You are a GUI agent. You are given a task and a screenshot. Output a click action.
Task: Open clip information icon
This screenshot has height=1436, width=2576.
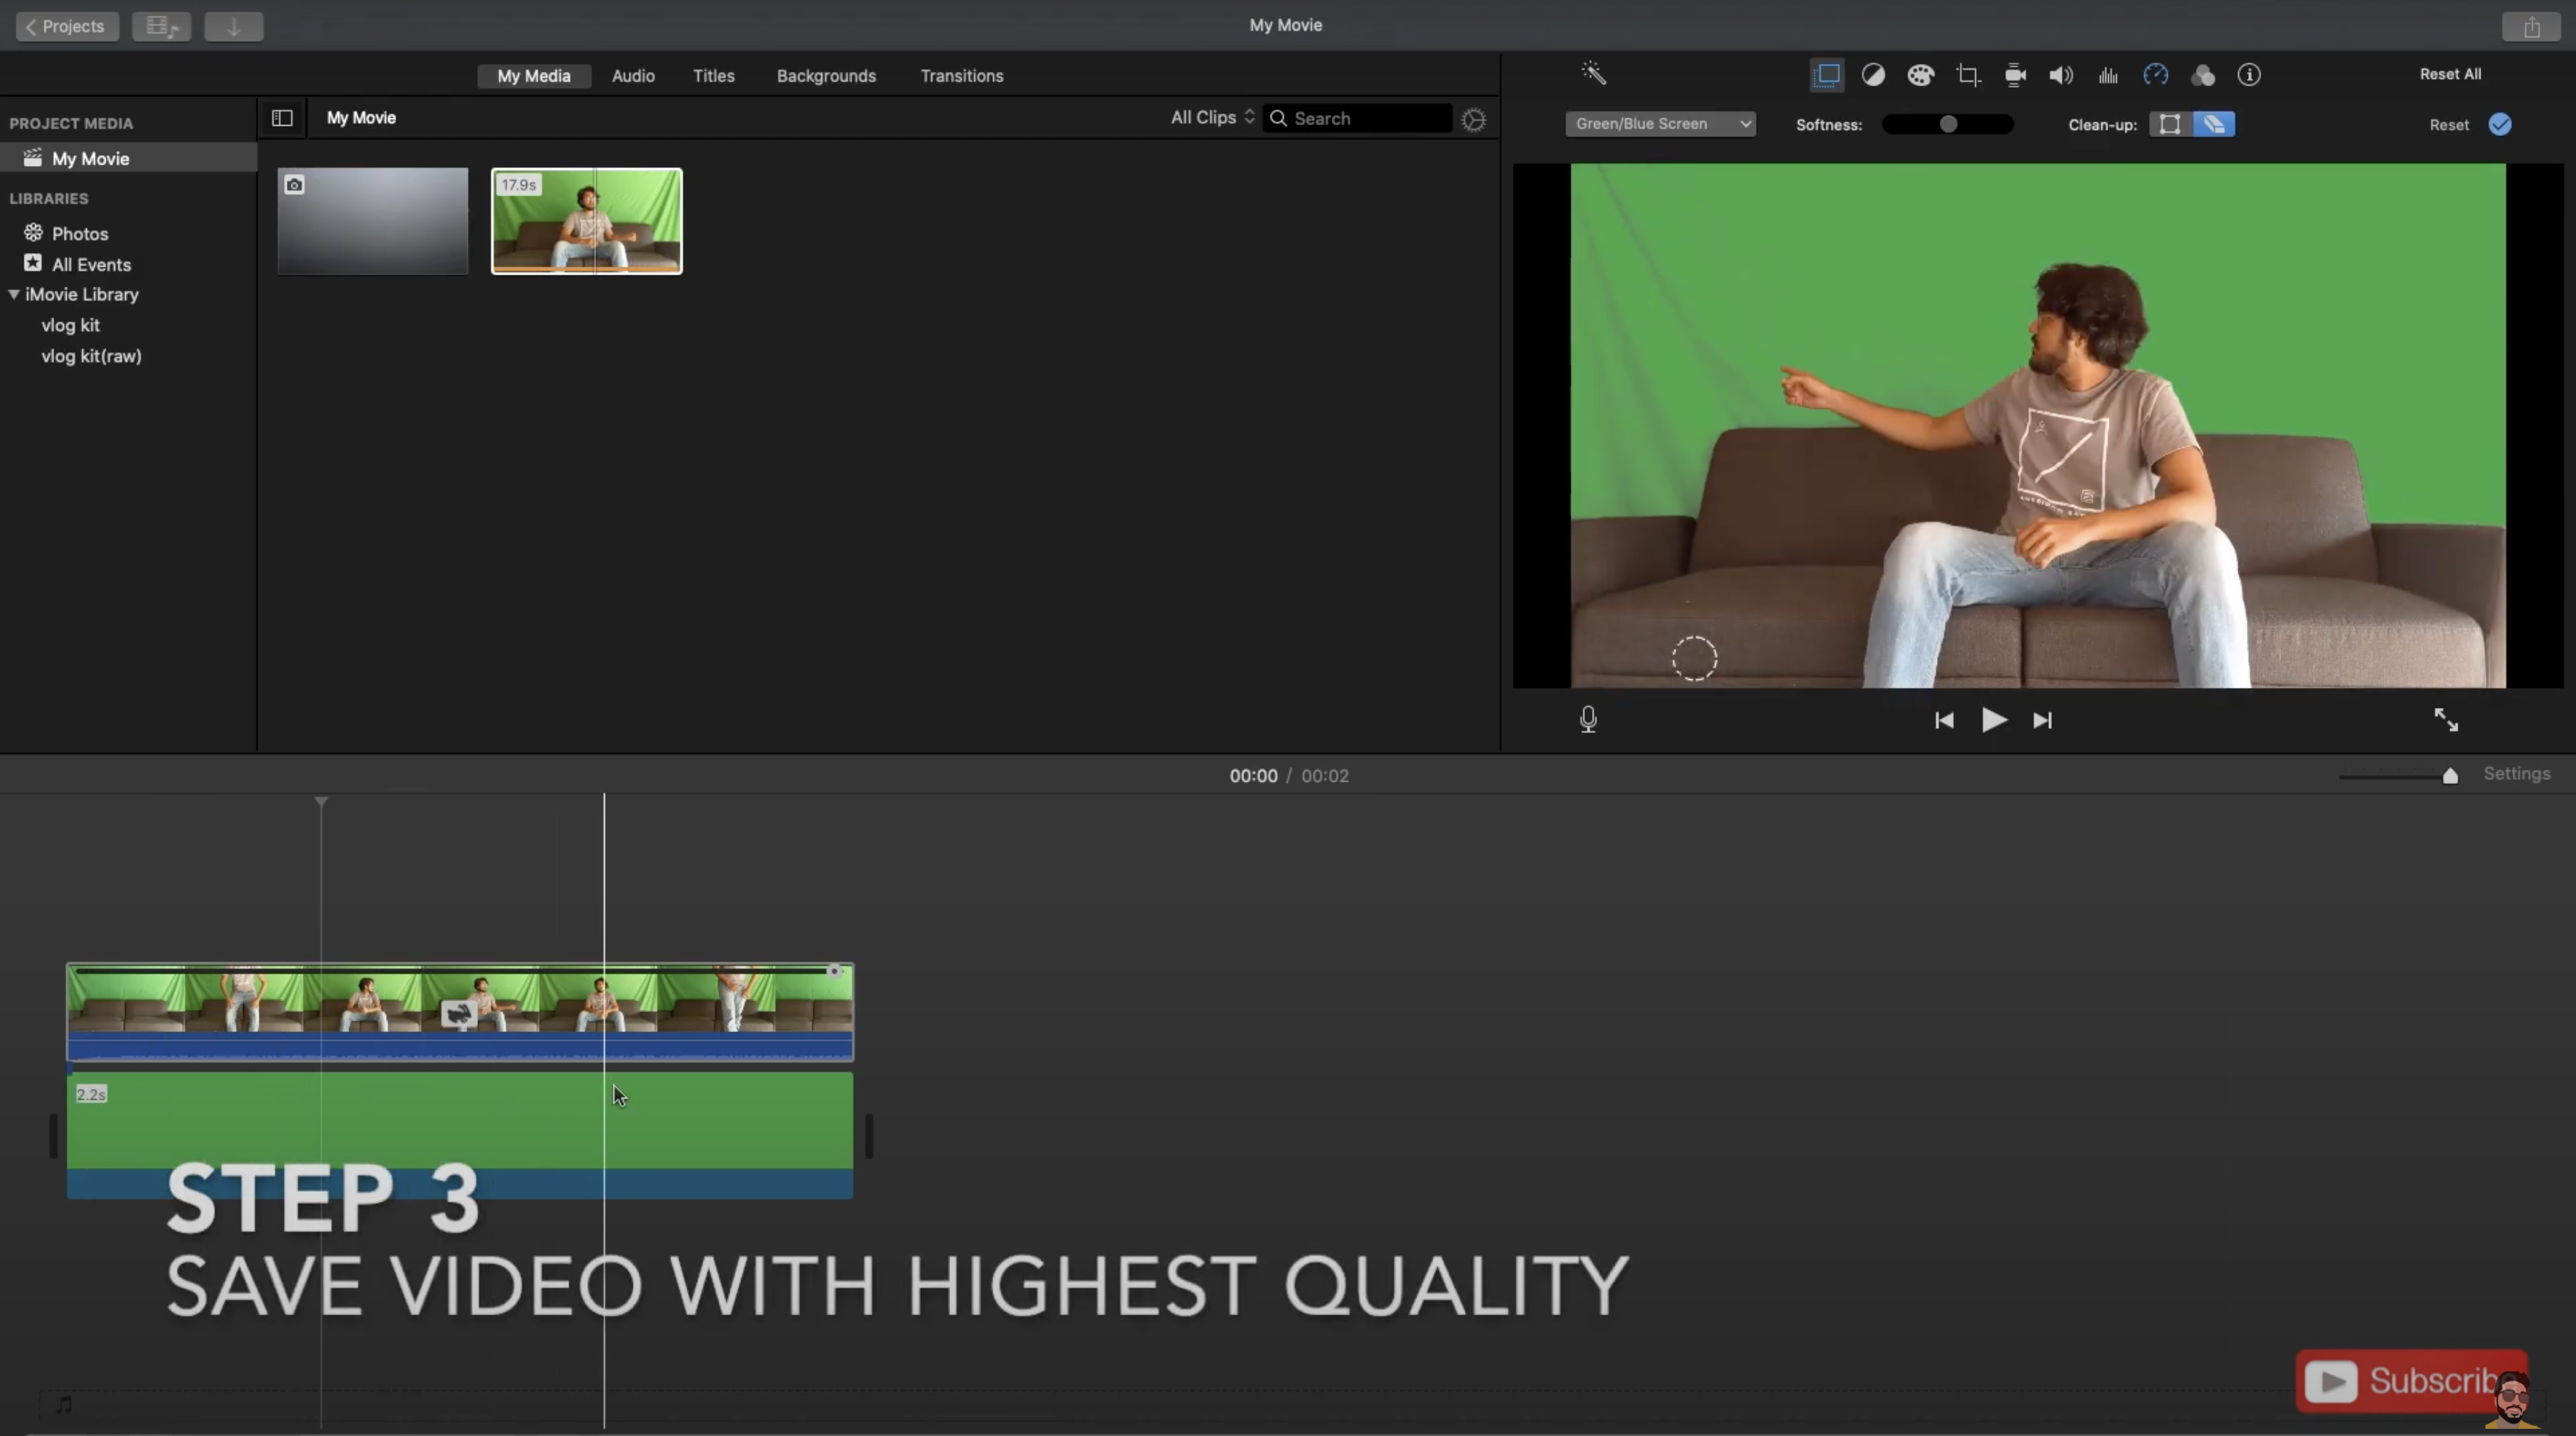2249,75
